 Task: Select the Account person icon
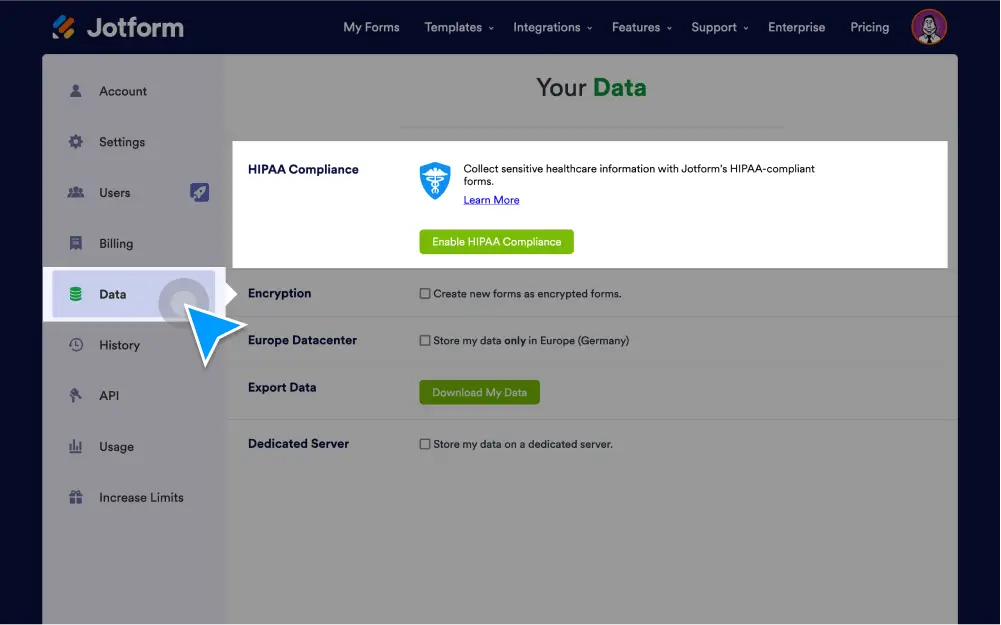75,90
